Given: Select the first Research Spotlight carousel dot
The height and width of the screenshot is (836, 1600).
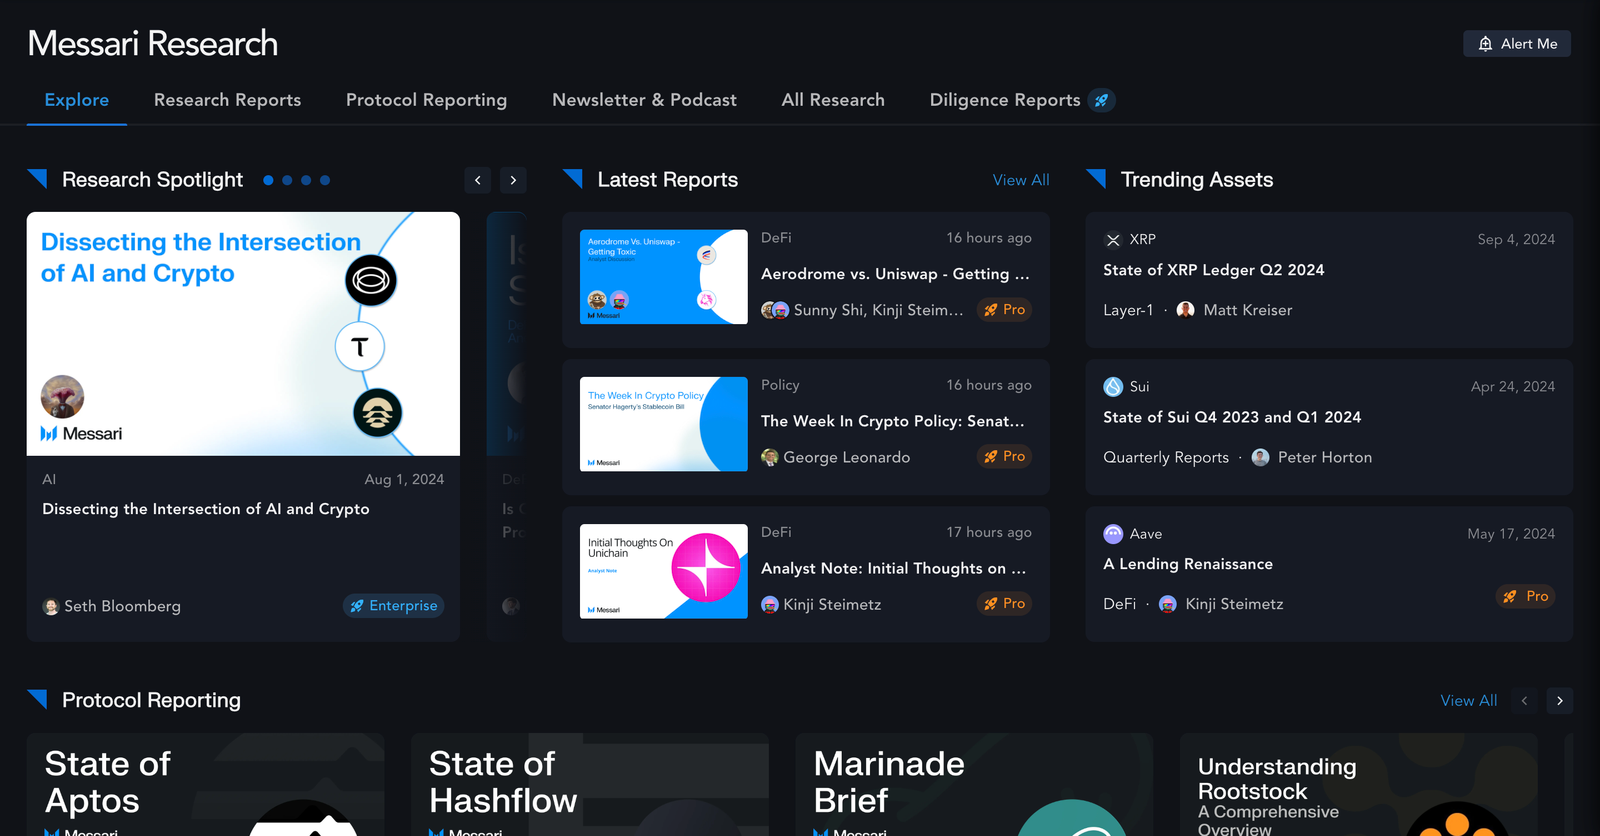Looking at the screenshot, I should pos(268,180).
